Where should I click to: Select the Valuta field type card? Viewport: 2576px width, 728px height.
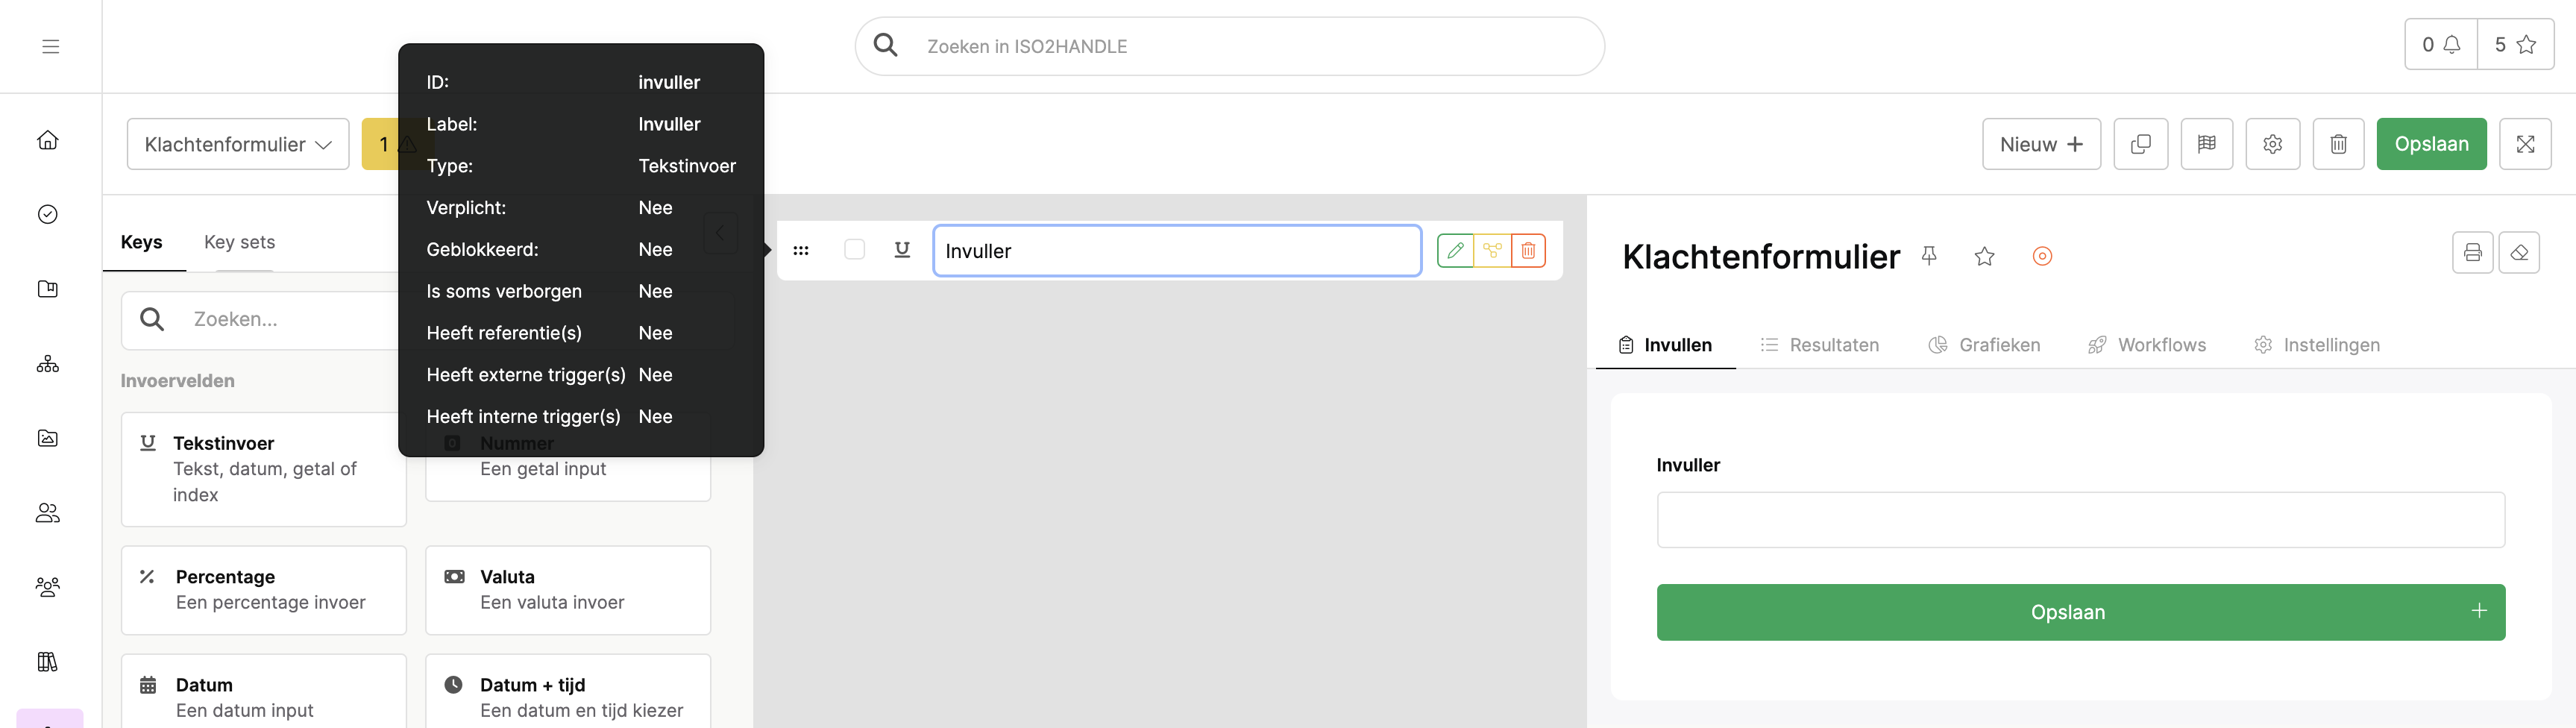click(568, 590)
